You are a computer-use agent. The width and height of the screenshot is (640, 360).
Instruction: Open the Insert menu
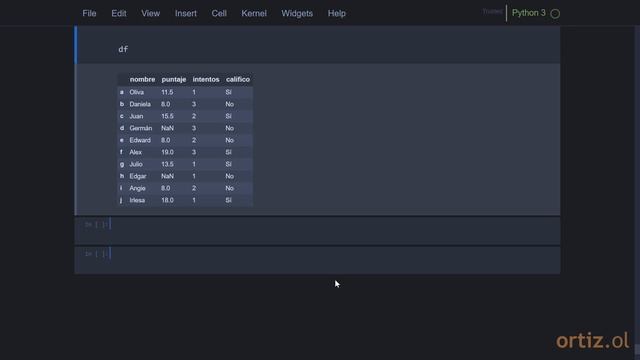click(x=186, y=13)
